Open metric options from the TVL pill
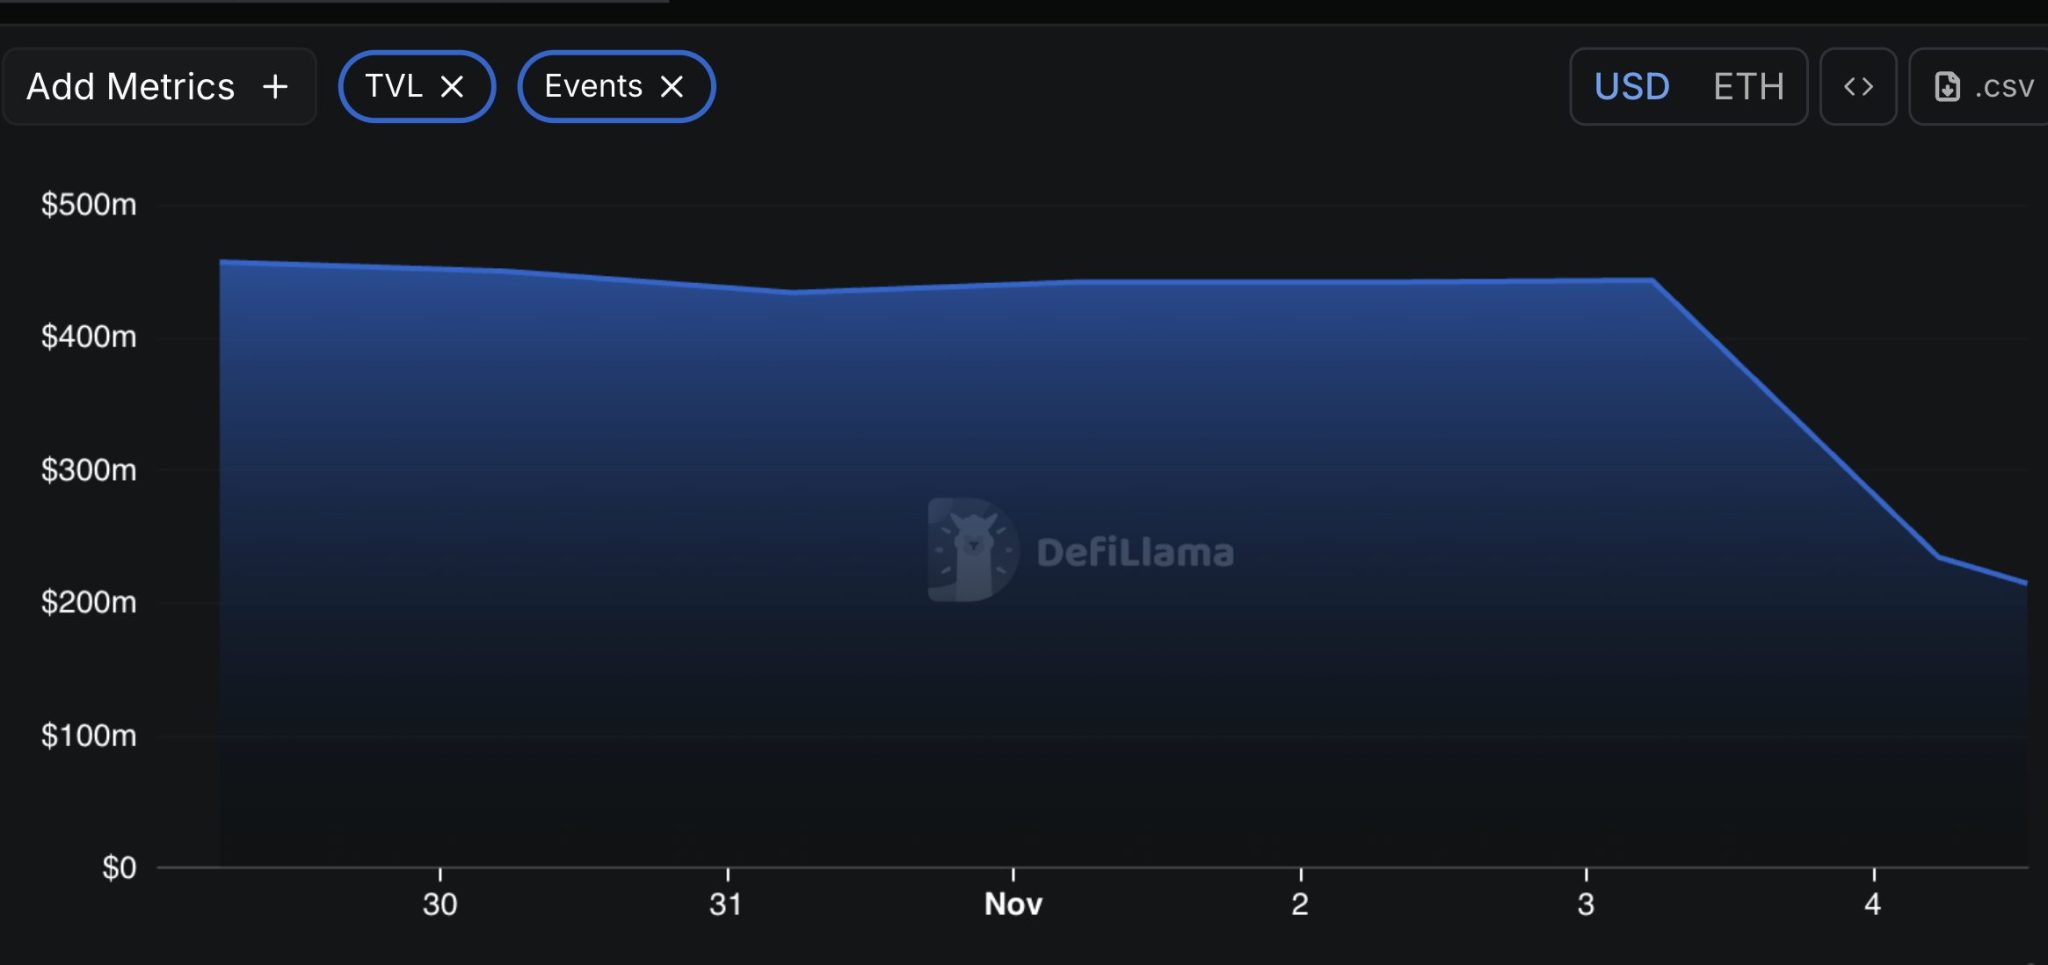 tap(416, 86)
